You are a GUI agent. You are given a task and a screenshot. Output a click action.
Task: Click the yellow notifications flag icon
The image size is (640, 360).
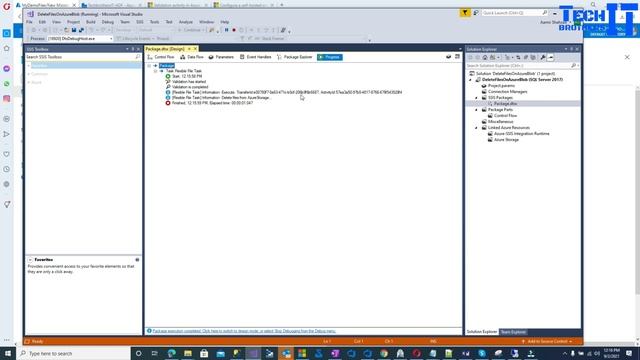tap(465, 13)
